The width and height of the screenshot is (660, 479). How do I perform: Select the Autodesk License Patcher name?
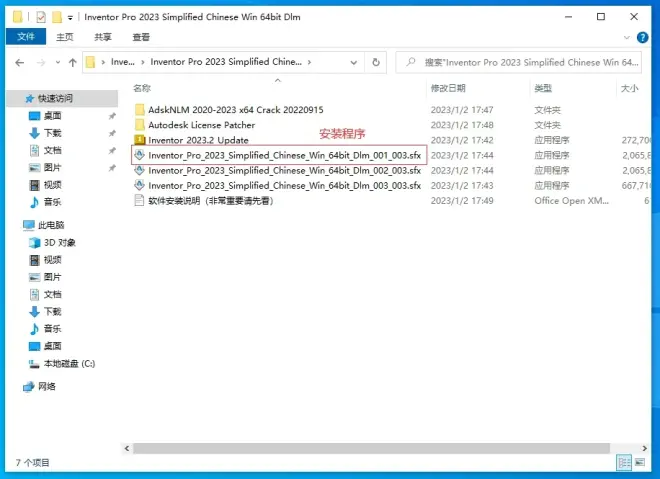point(202,125)
